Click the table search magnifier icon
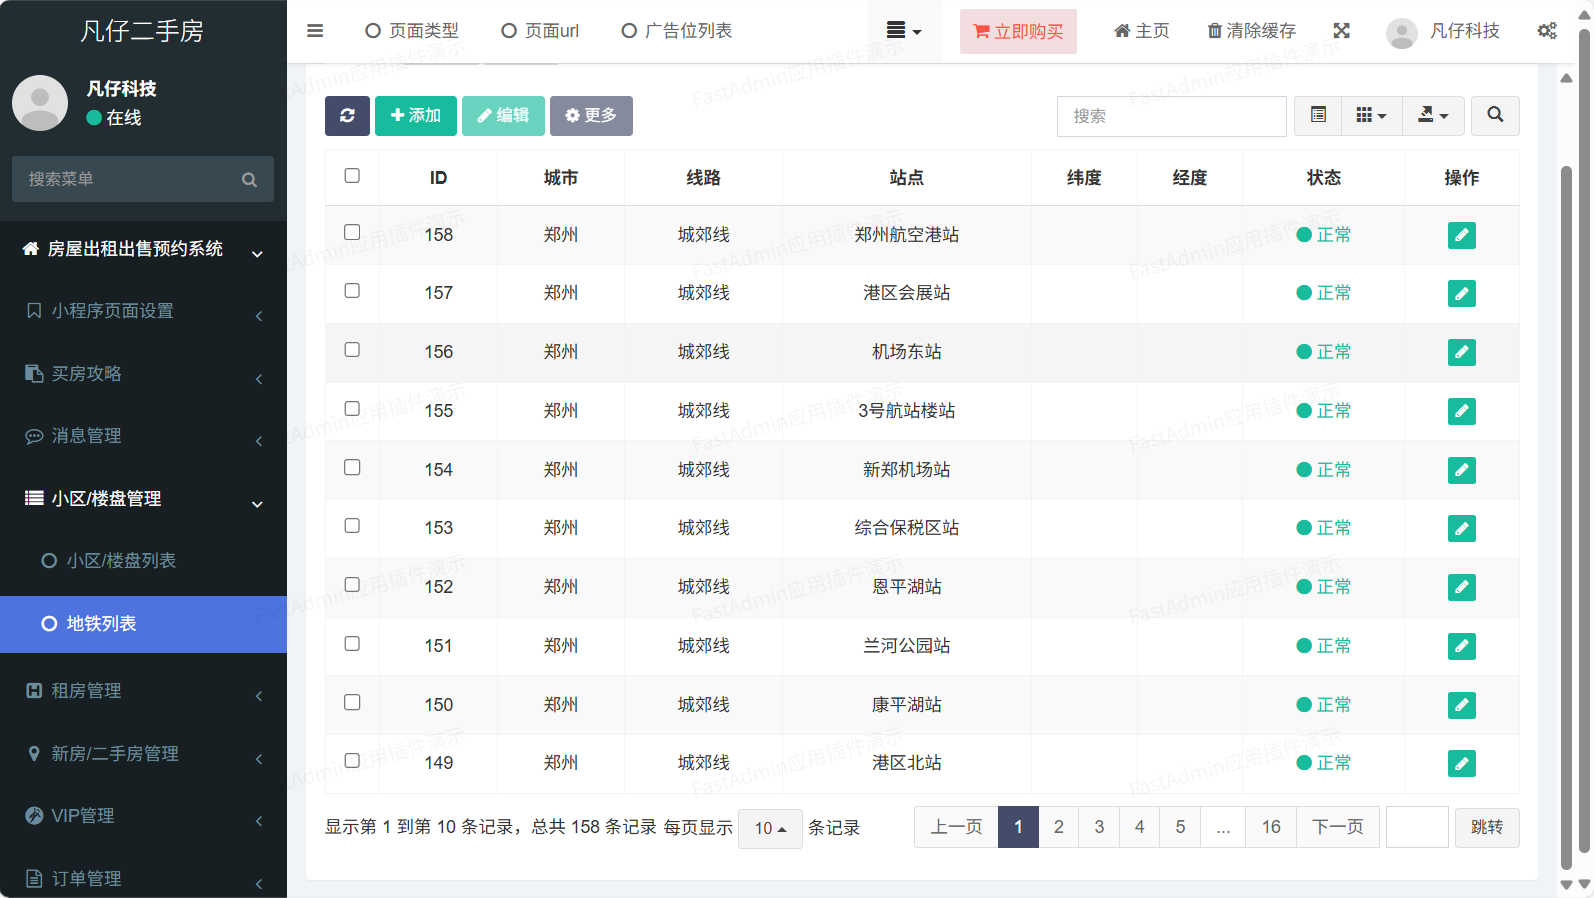 [x=1495, y=116]
